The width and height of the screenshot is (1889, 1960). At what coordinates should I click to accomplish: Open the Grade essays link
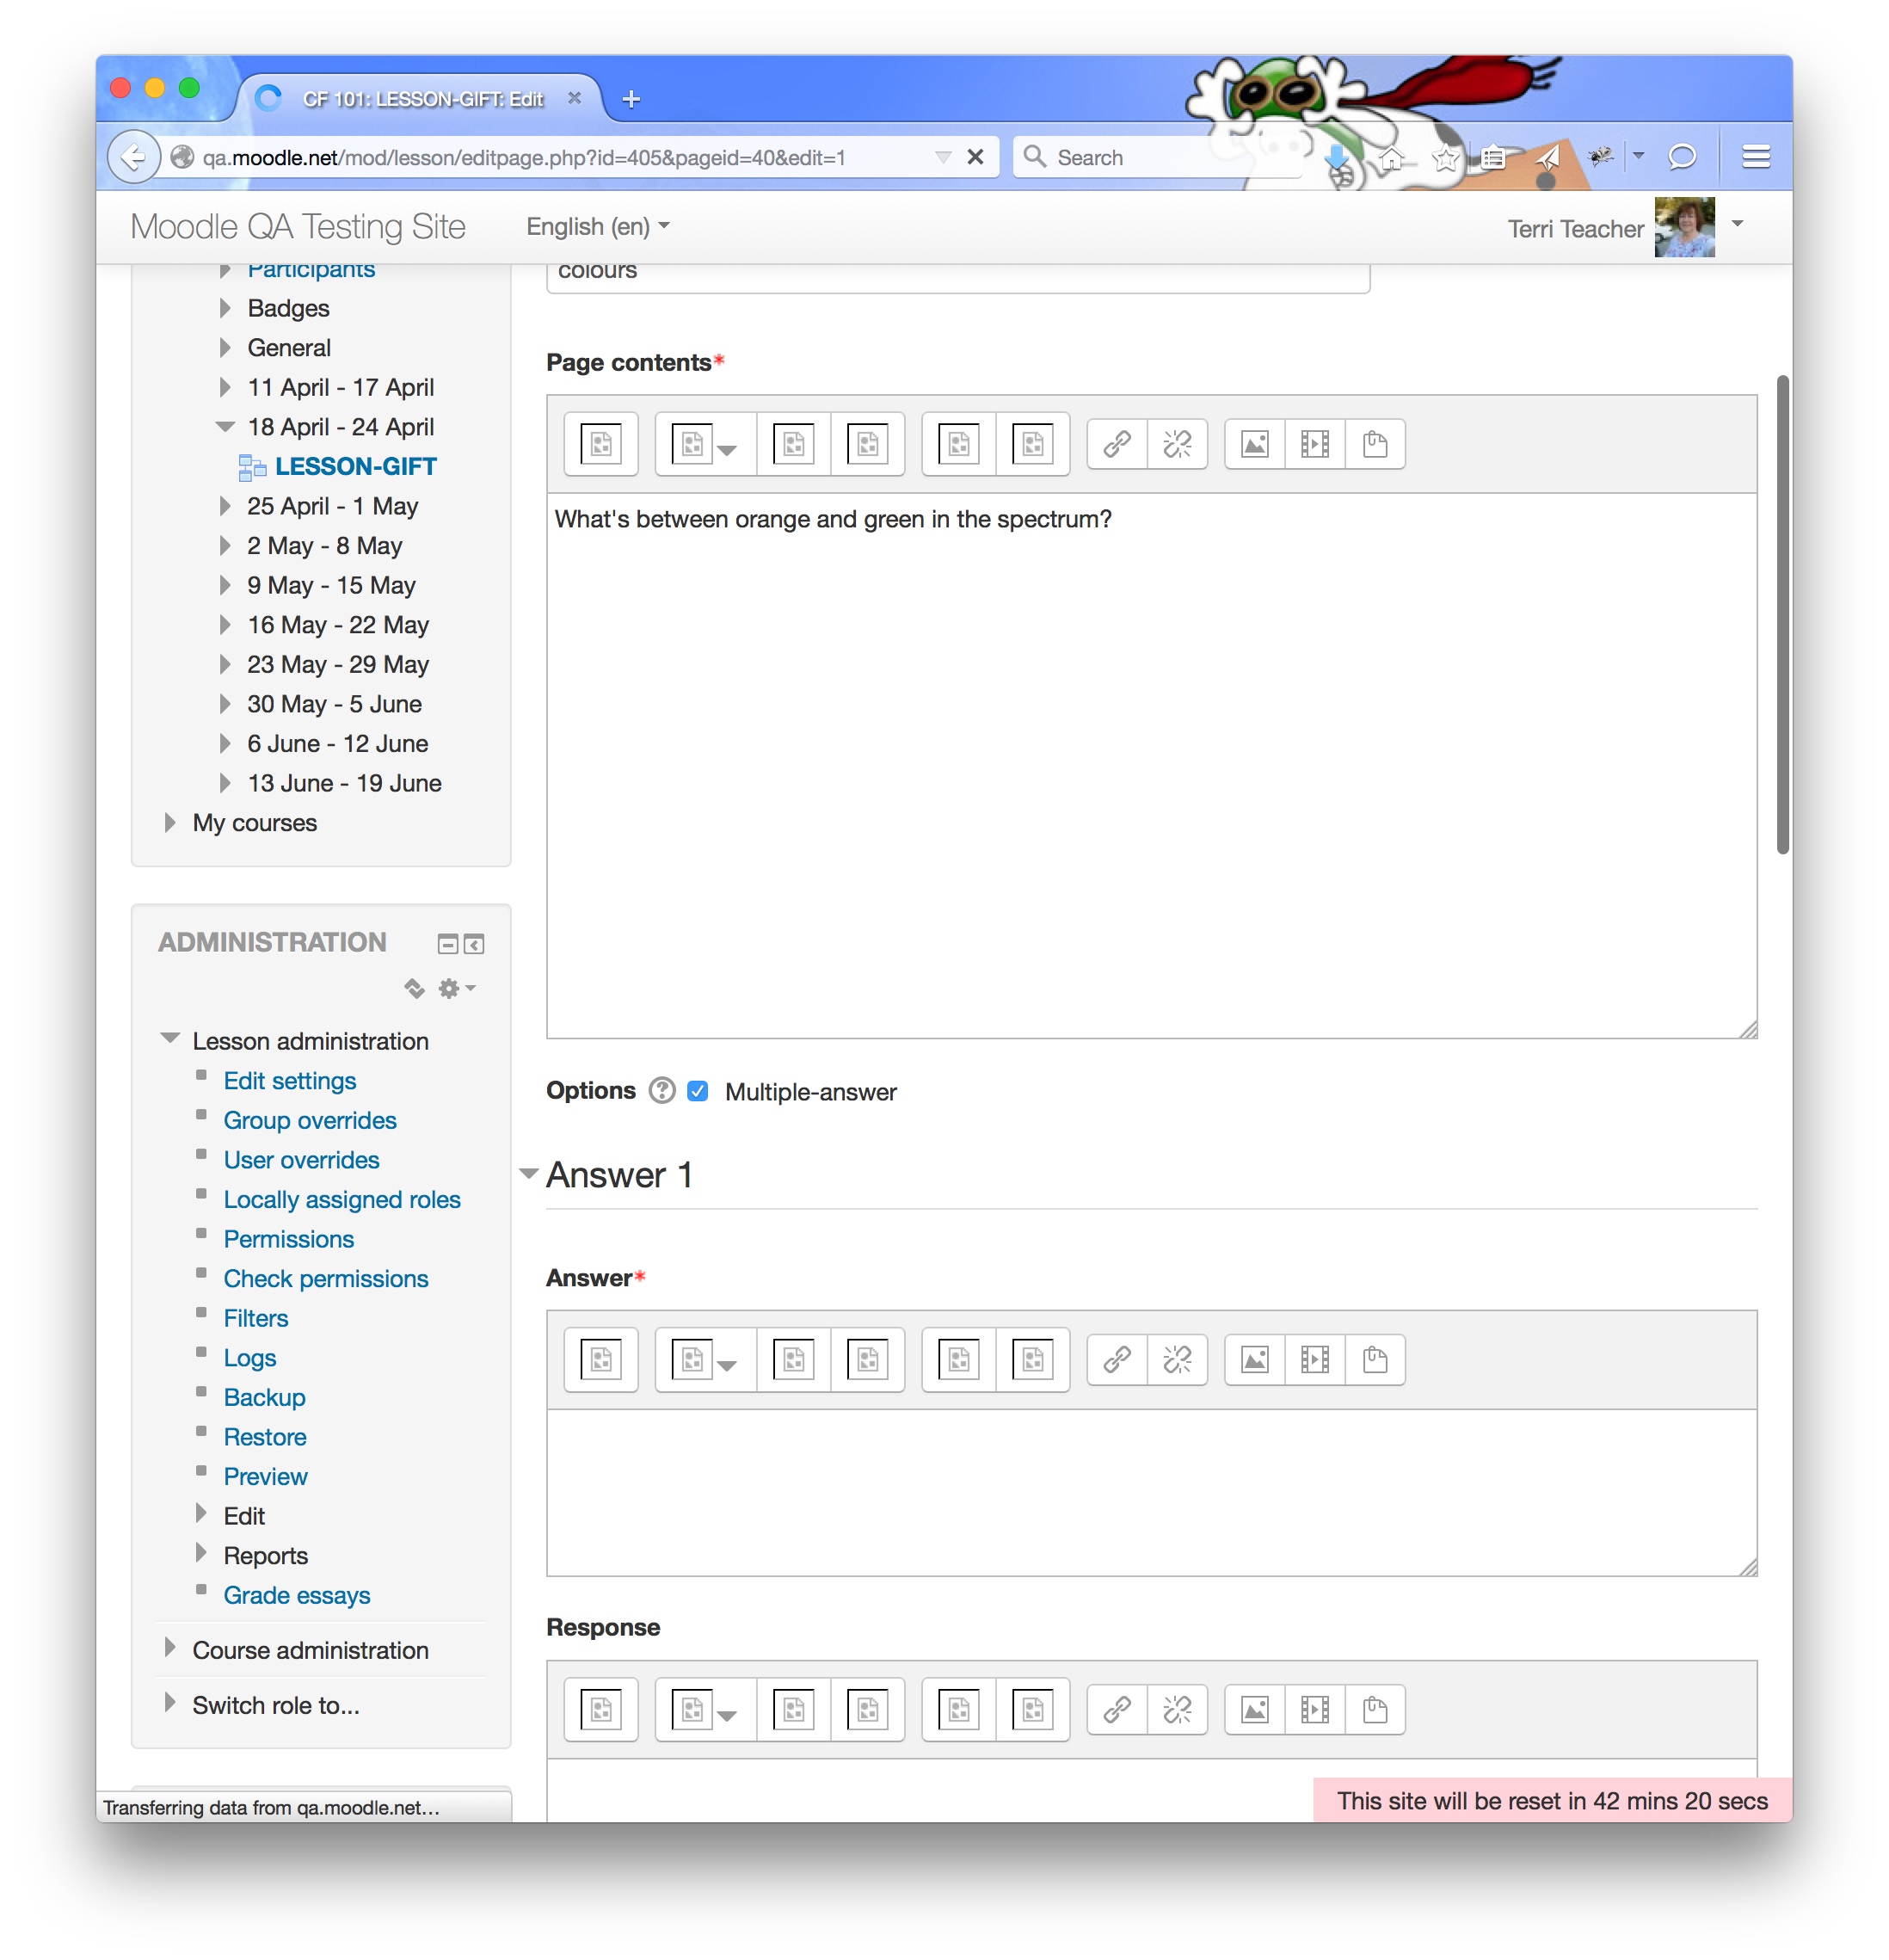tap(297, 1595)
